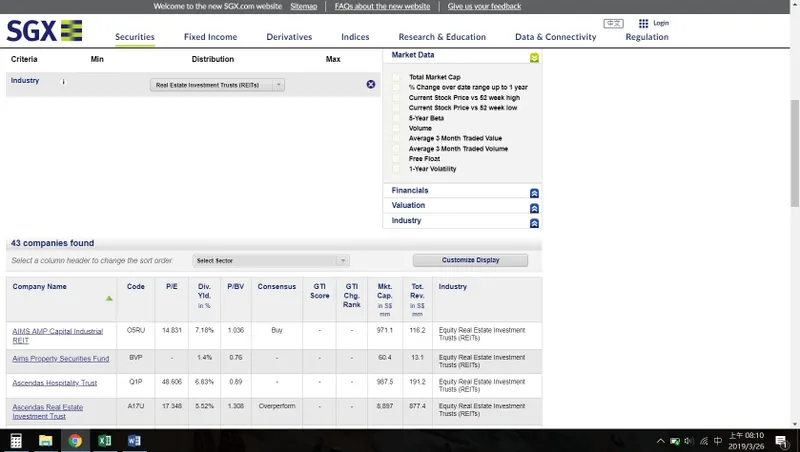Check the Volume checkbox
Viewport: 800px width, 452px height.
[x=396, y=128]
